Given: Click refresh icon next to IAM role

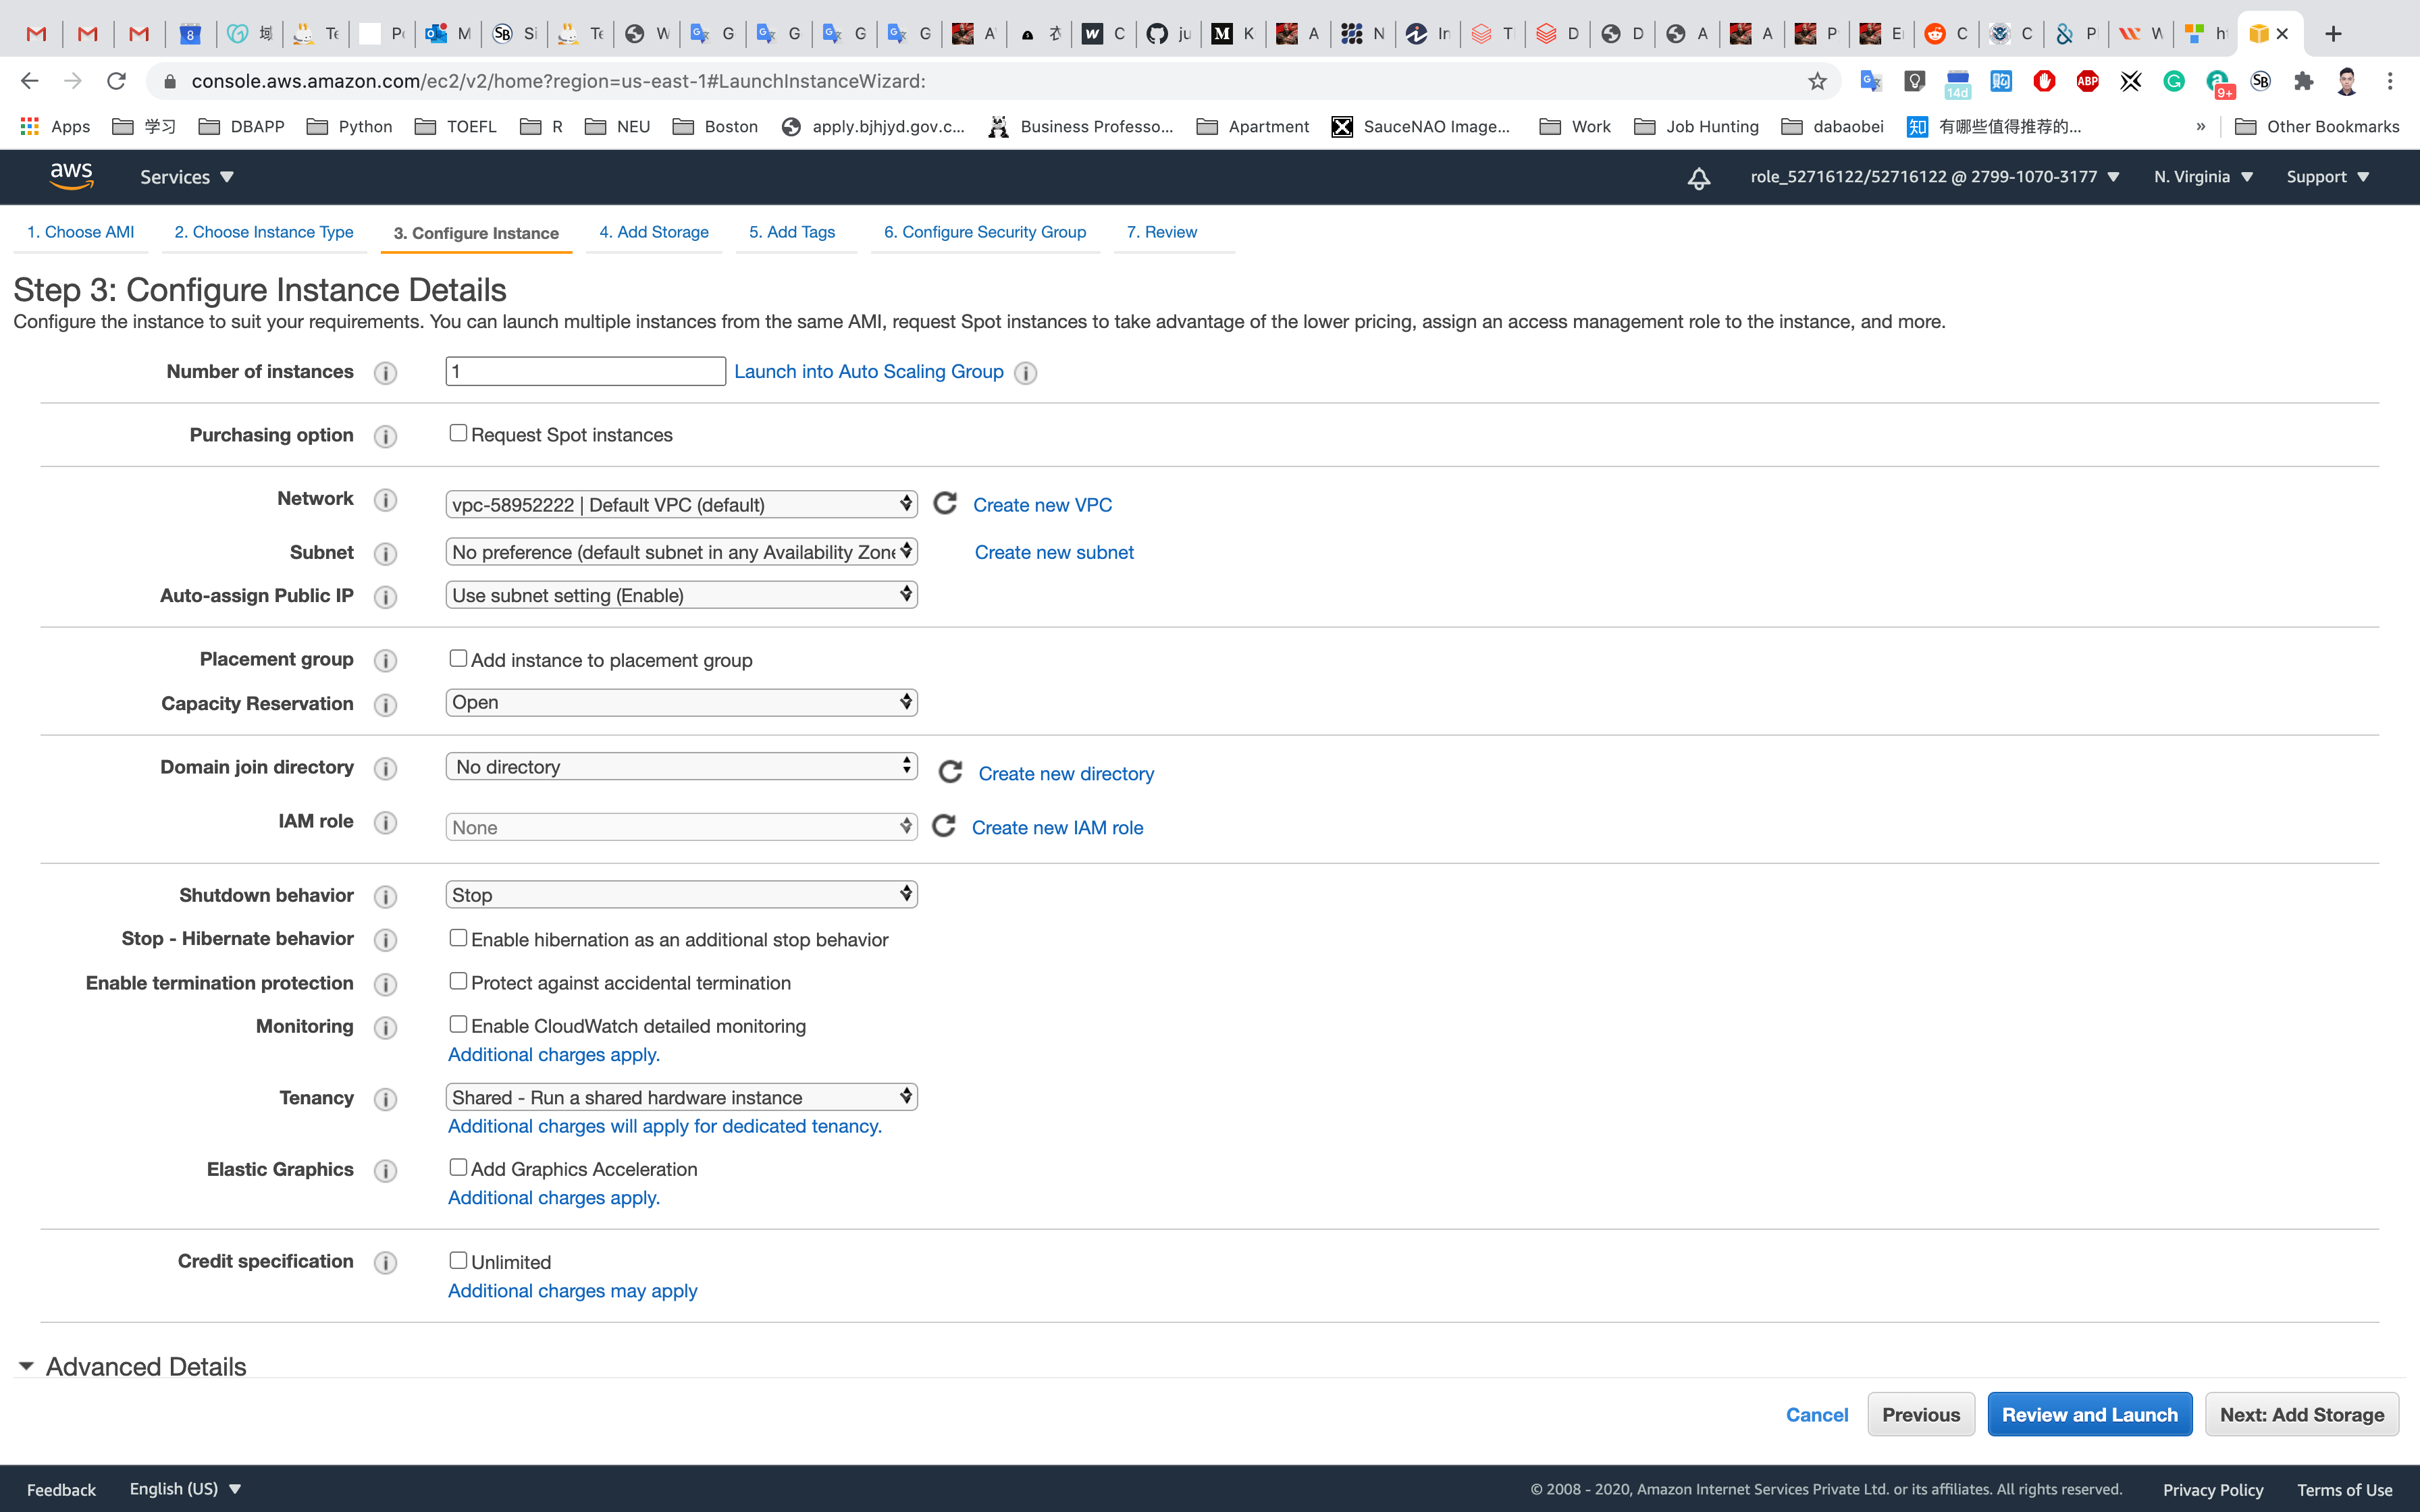Looking at the screenshot, I should 944,826.
